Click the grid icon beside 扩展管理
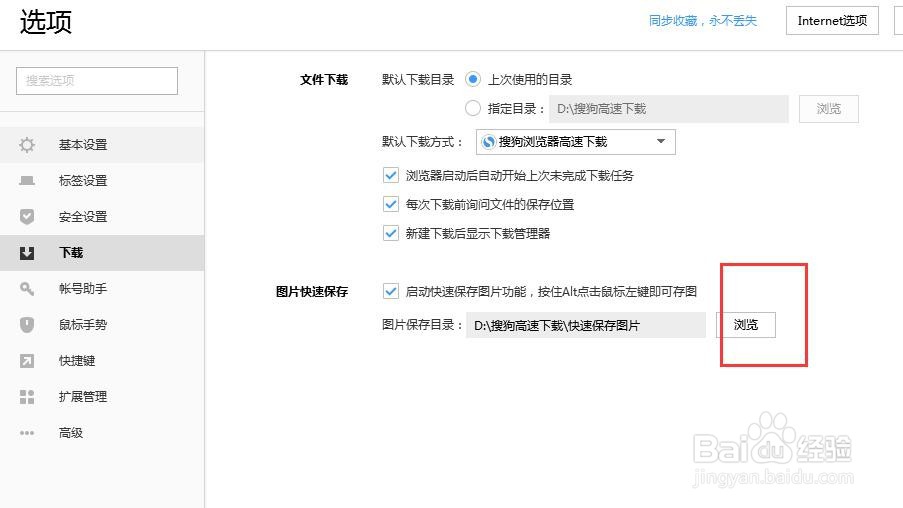Viewport: 903px width, 508px height. (27, 397)
